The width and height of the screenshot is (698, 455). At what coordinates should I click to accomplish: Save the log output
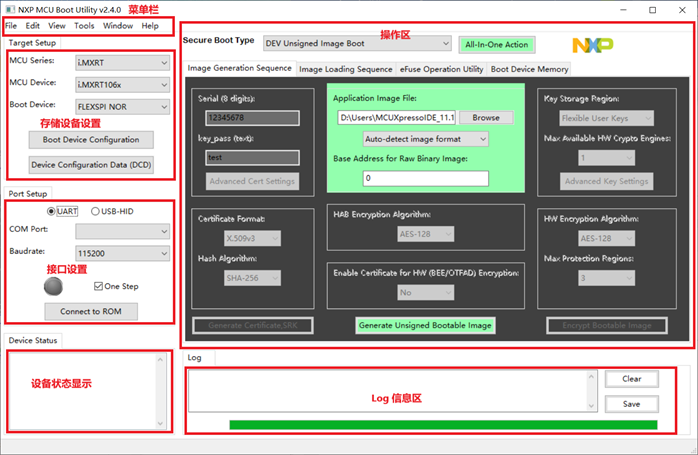pyautogui.click(x=632, y=404)
